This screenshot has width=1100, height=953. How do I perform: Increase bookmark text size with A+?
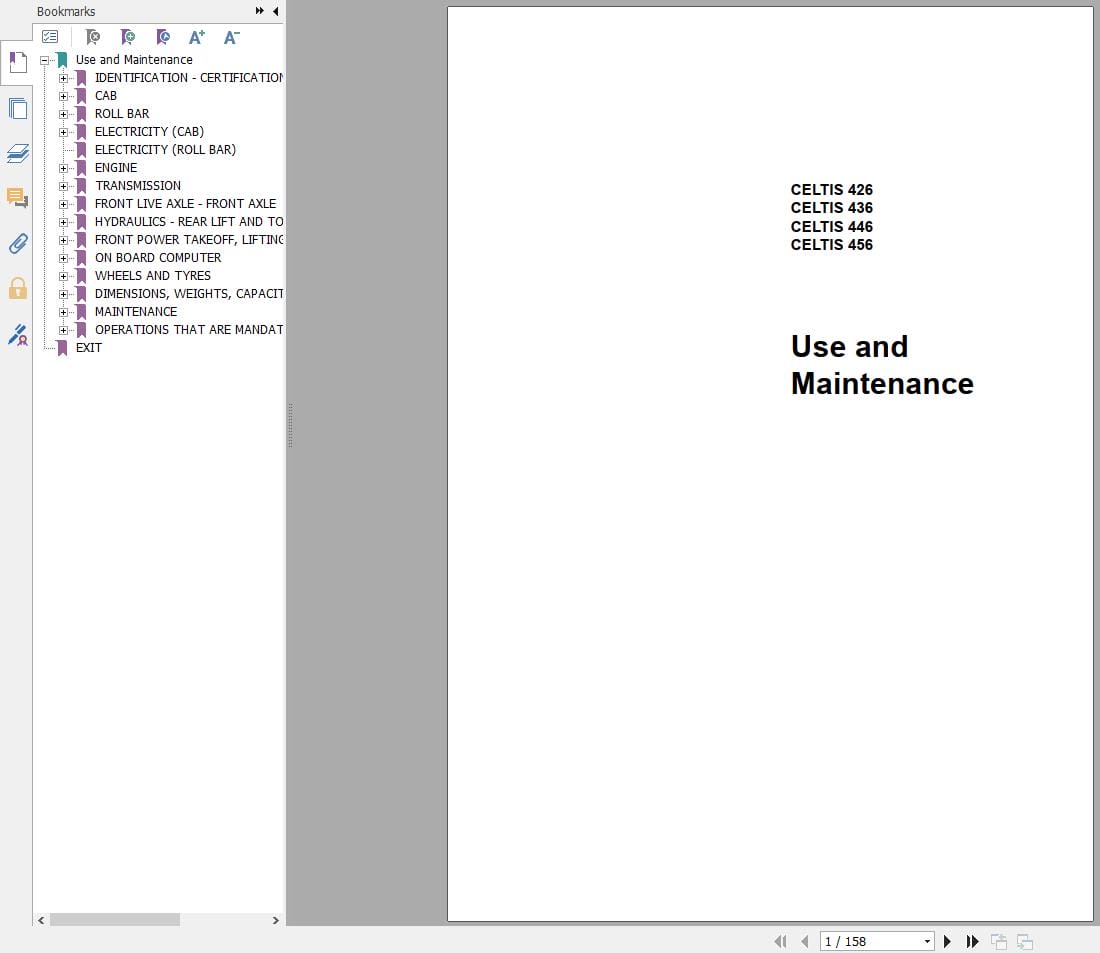[196, 36]
